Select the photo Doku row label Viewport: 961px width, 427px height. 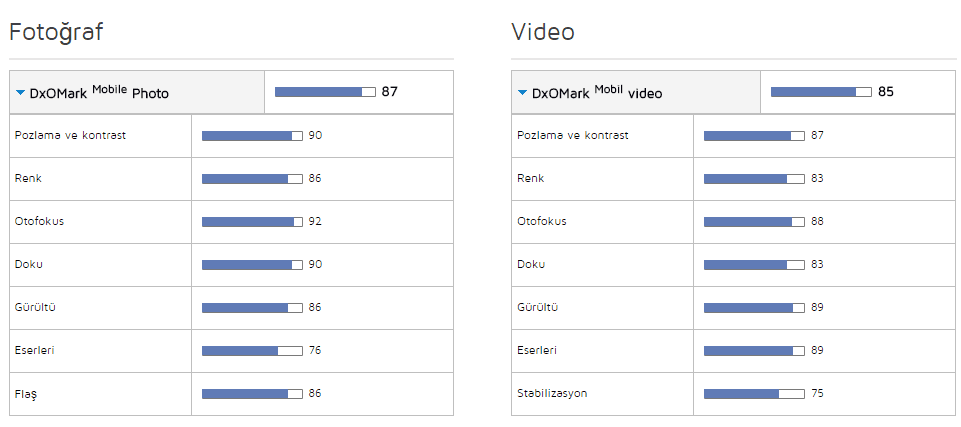(28, 264)
